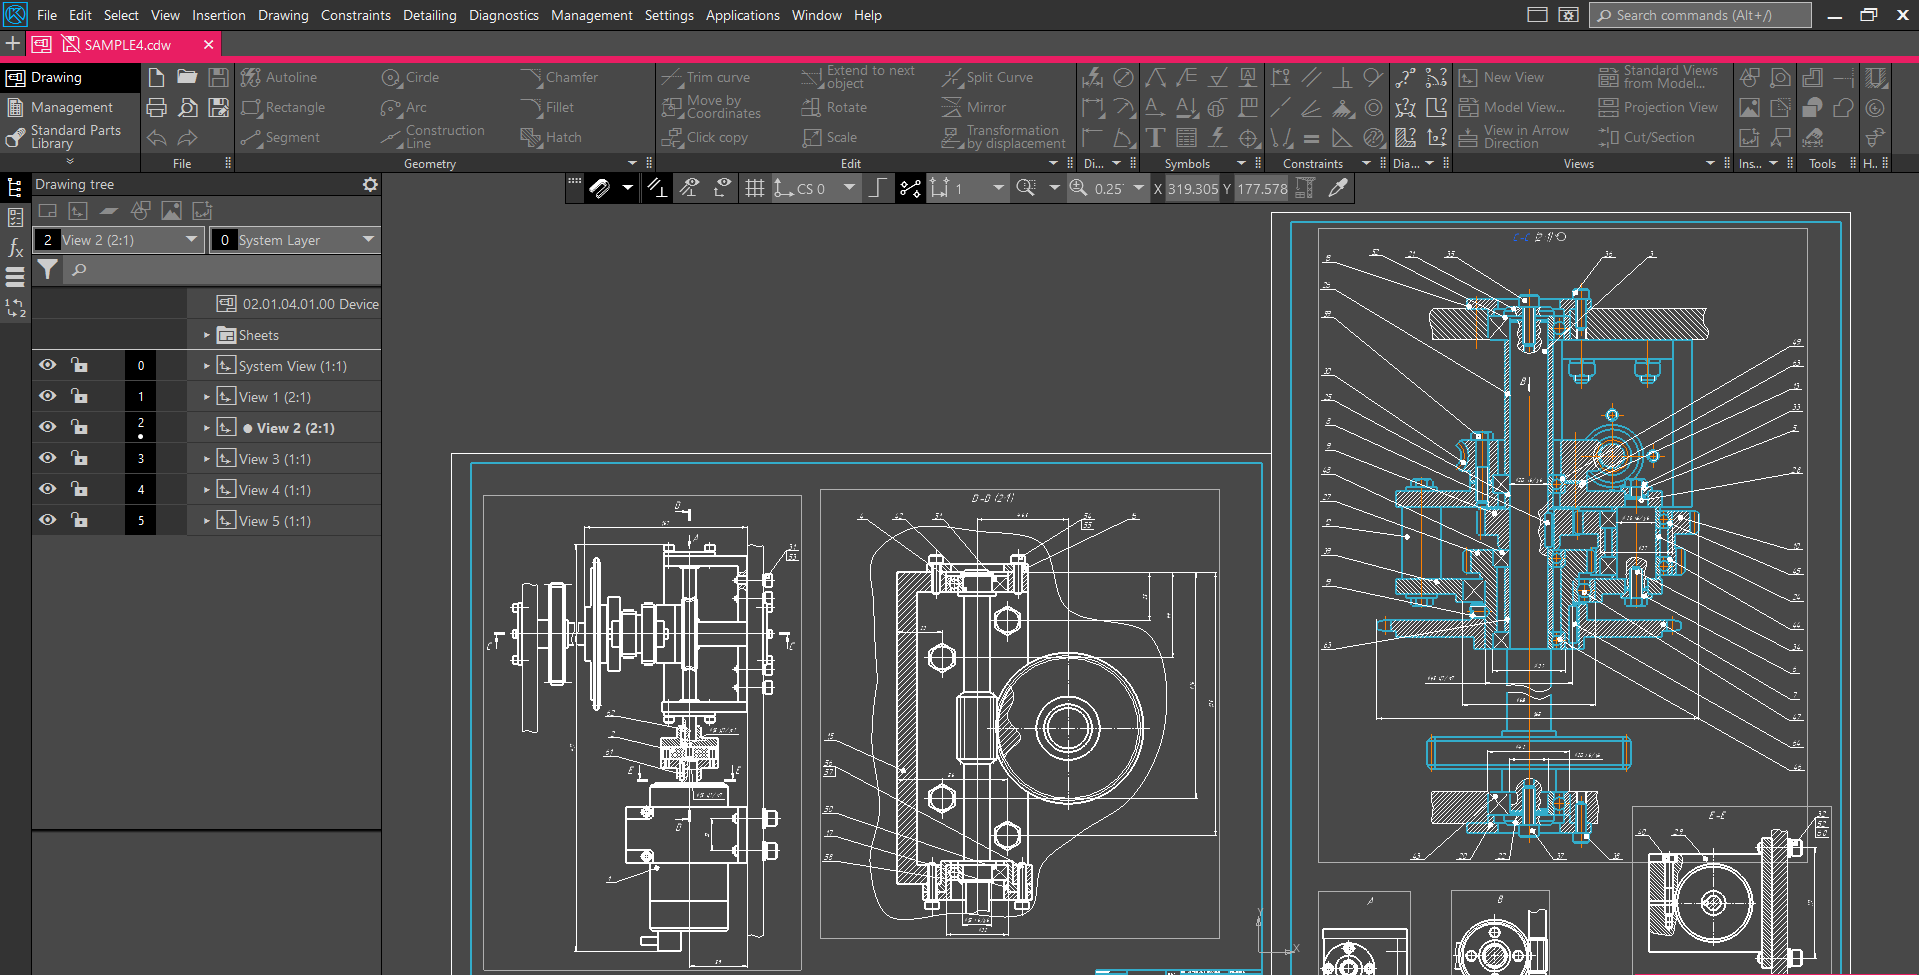Switch to the SAMPLE4.cdw document tab

127,45
